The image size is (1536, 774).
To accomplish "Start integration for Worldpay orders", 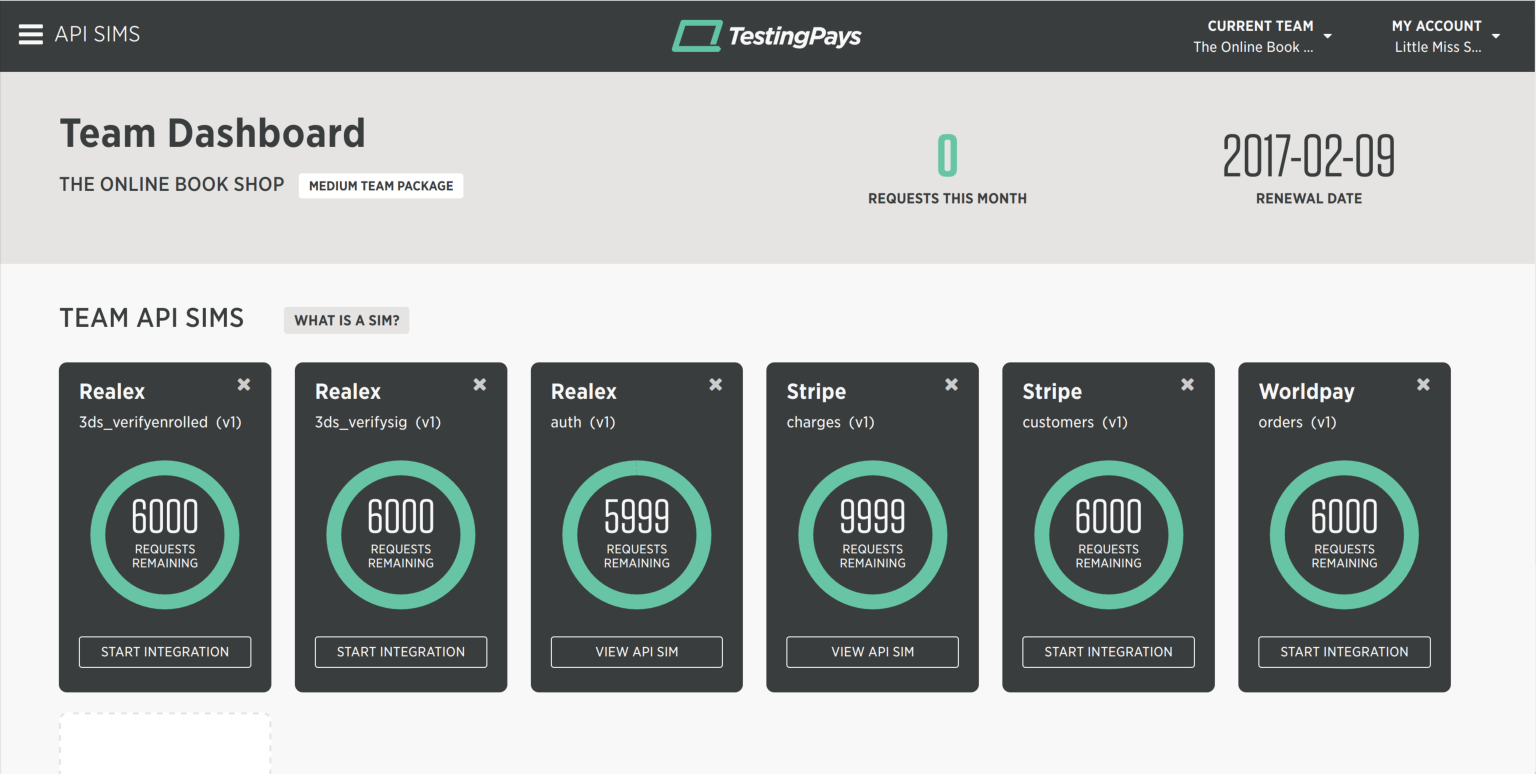I will coord(1345,652).
